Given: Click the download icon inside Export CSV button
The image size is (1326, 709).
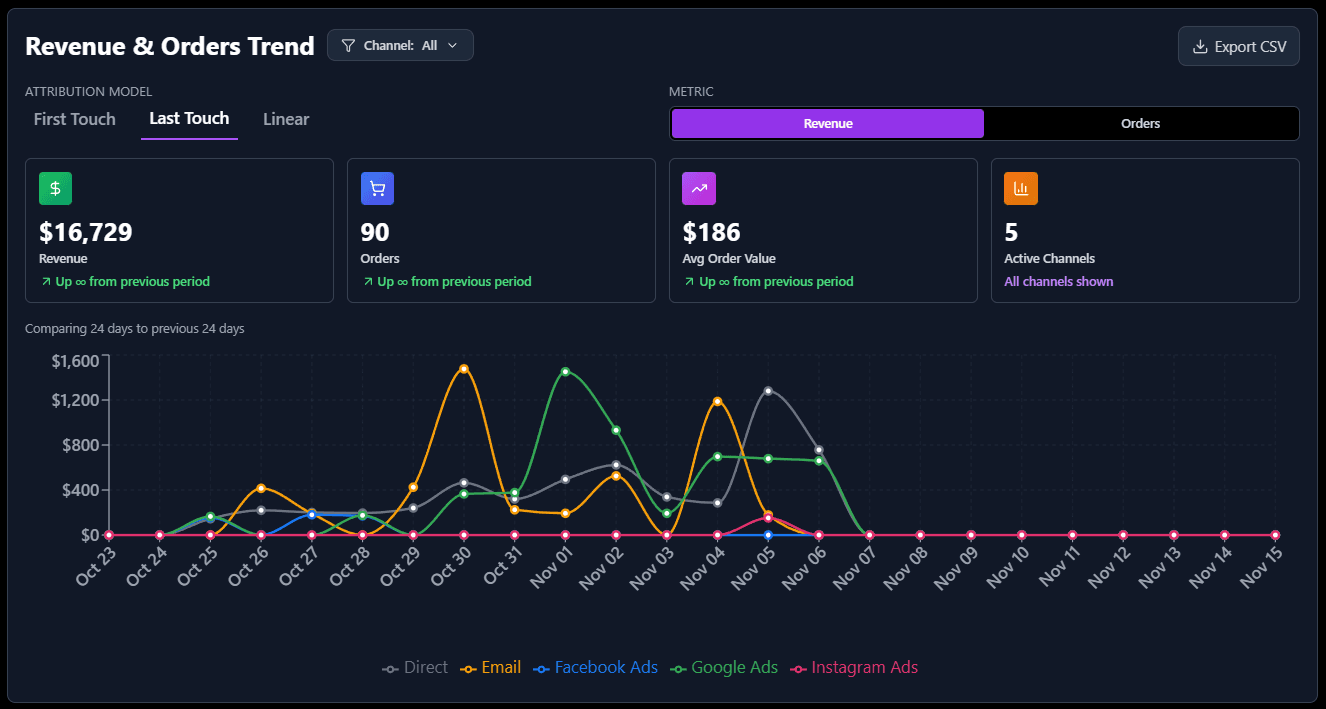Looking at the screenshot, I should coord(1202,45).
